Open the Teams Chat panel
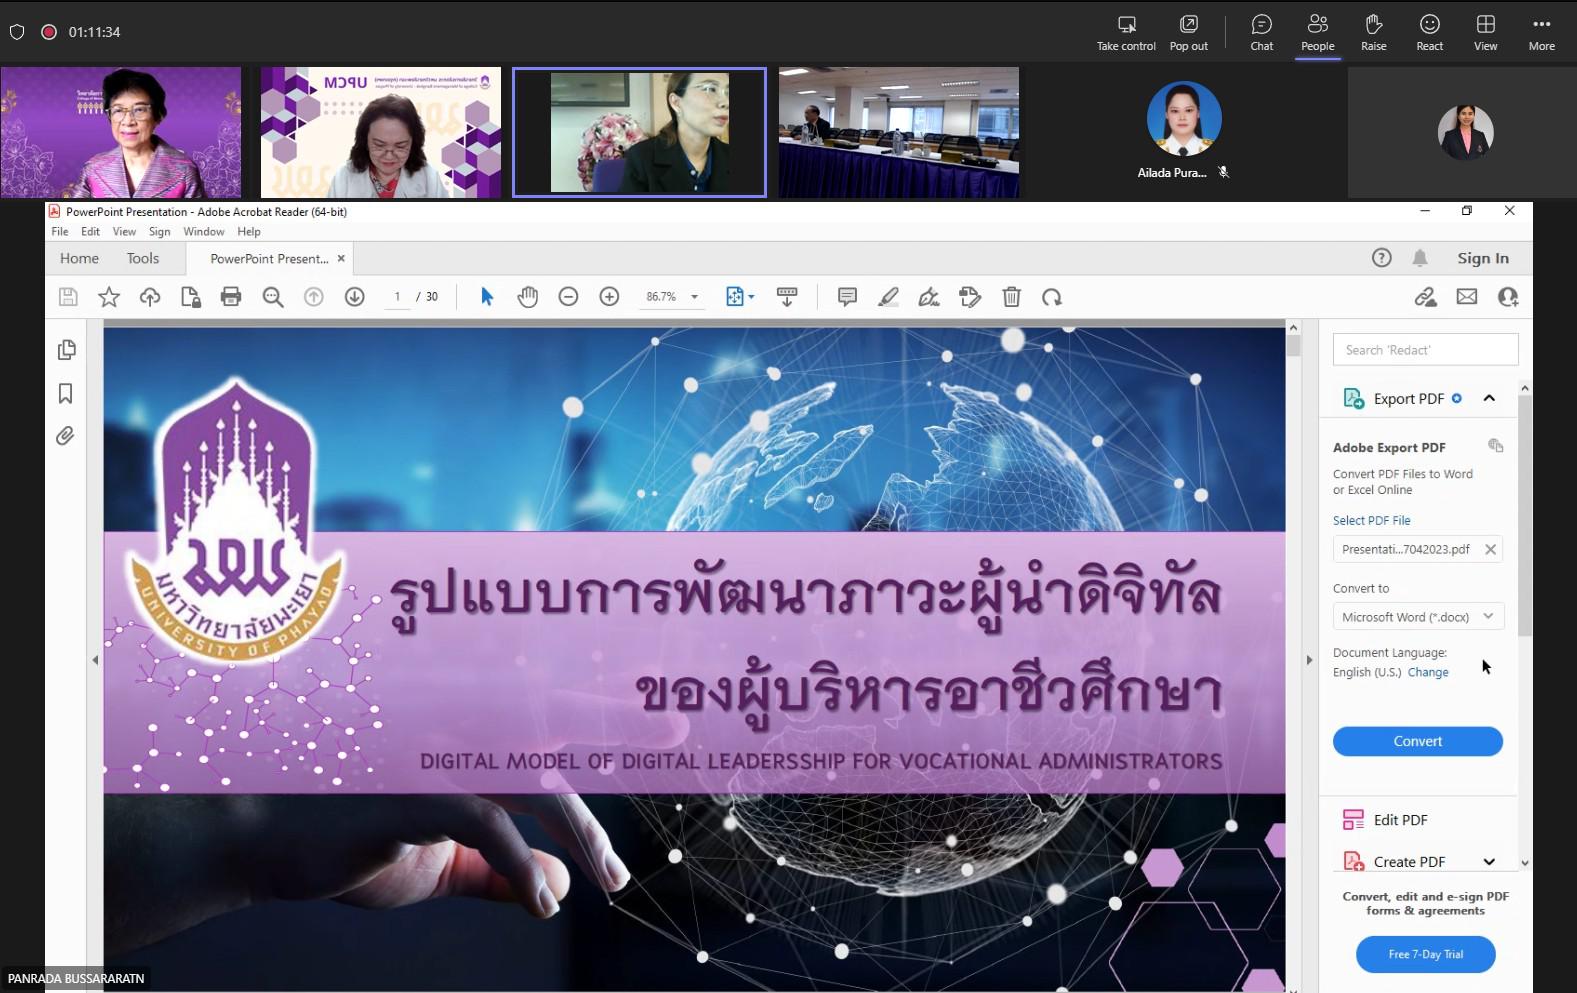Screen dimensions: 1577x993 point(1262,33)
